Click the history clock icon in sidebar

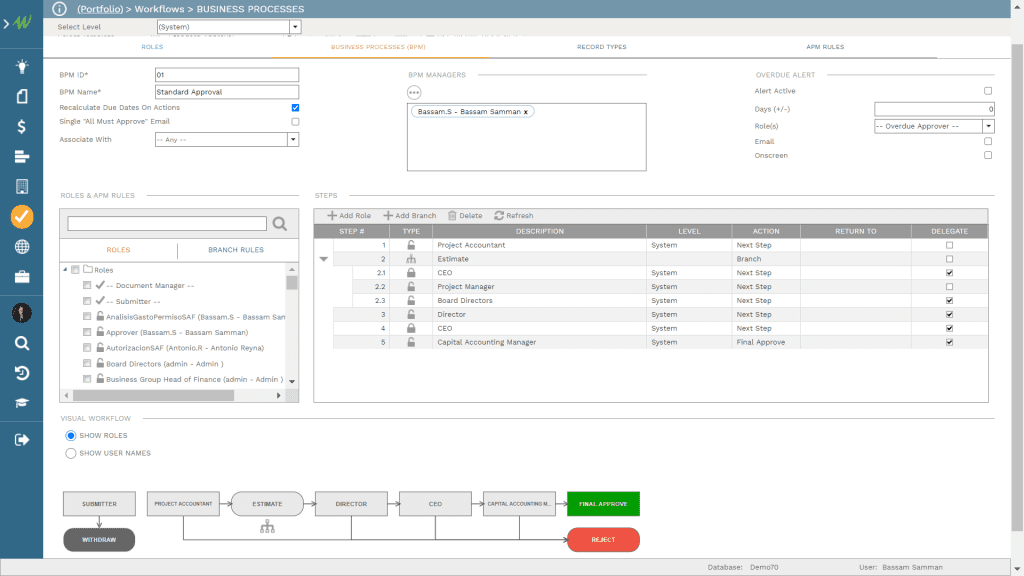[x=21, y=373]
